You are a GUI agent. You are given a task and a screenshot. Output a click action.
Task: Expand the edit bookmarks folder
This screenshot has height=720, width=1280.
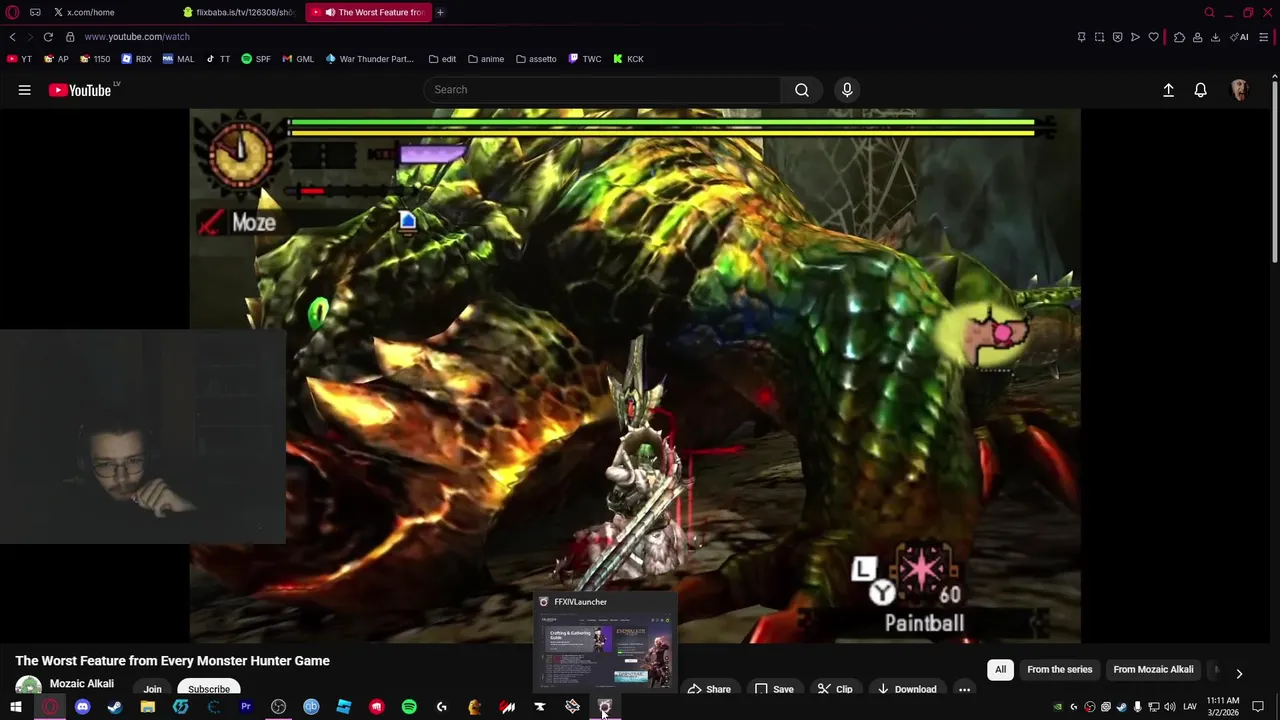[442, 59]
